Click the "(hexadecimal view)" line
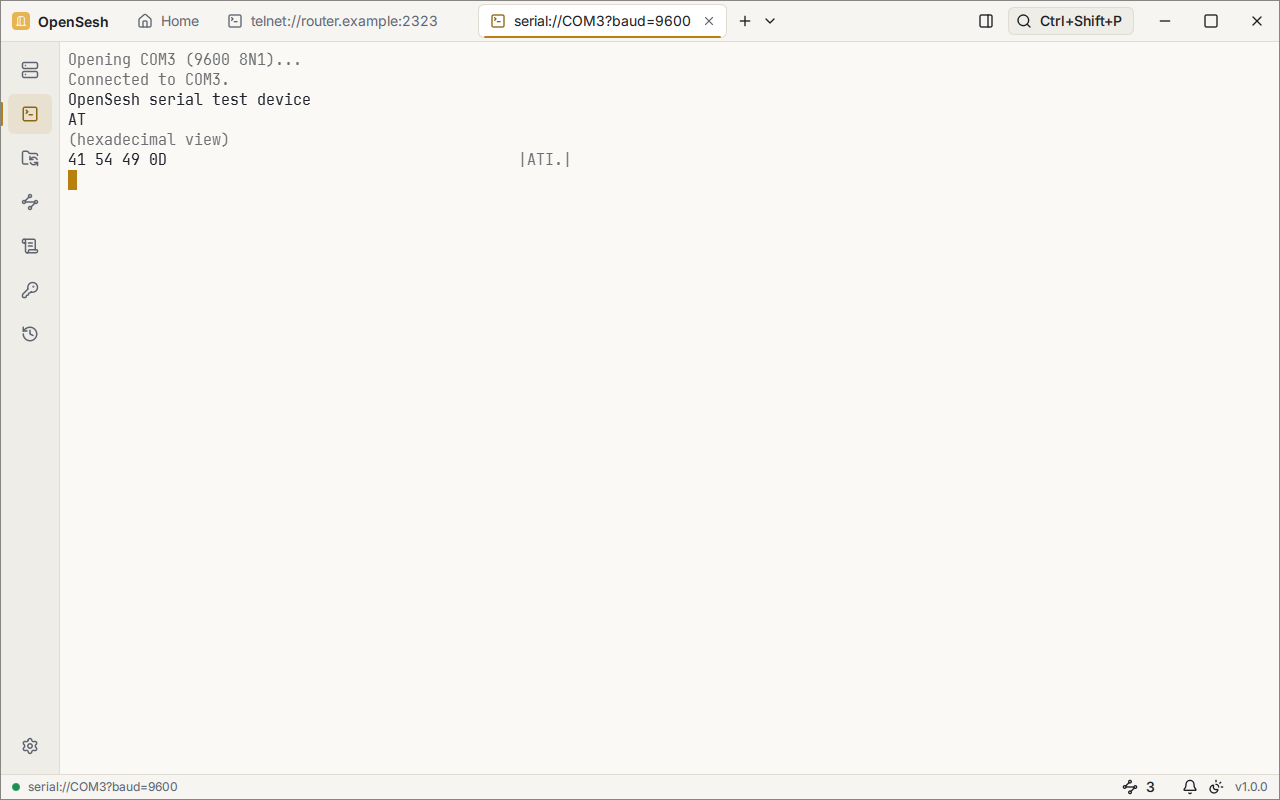Screen dimensions: 1280x800 149,140
